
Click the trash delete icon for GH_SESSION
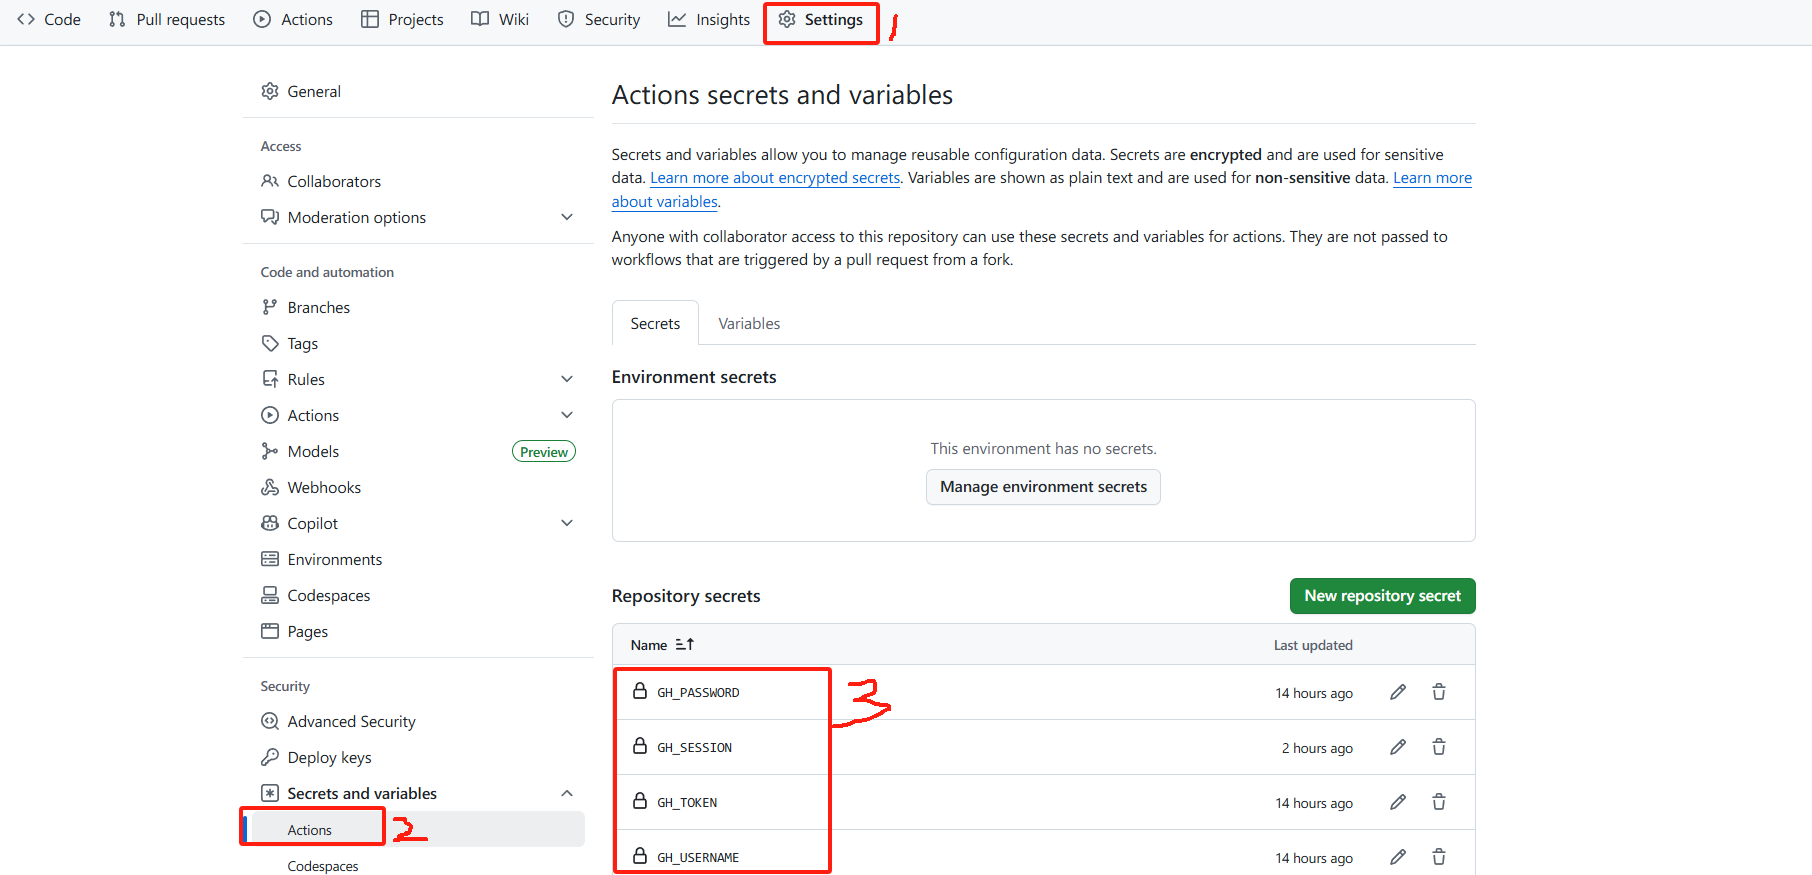pos(1439,747)
